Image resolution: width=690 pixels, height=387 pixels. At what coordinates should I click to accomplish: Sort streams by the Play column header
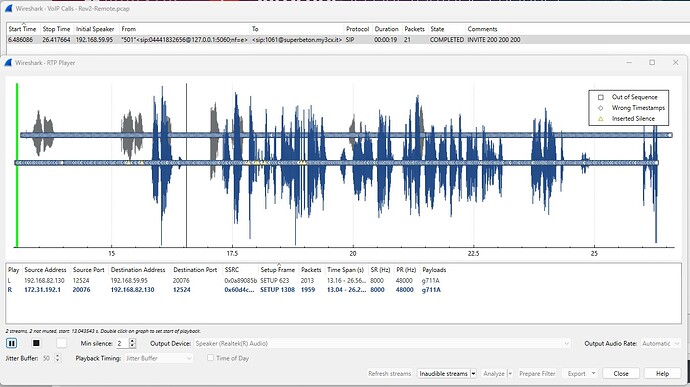point(14,270)
